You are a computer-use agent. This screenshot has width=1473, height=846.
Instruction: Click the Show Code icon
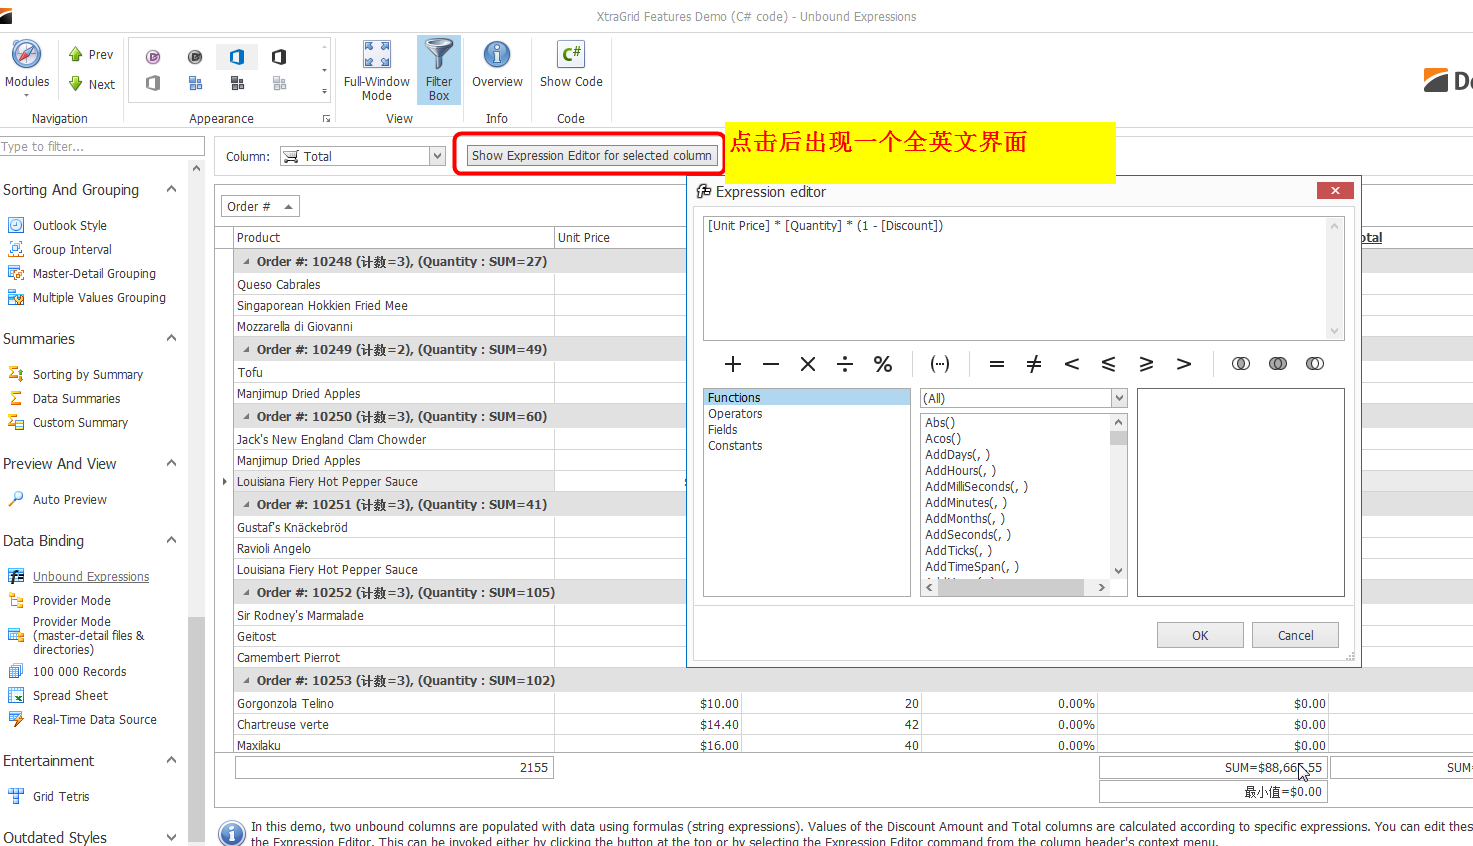click(x=571, y=56)
